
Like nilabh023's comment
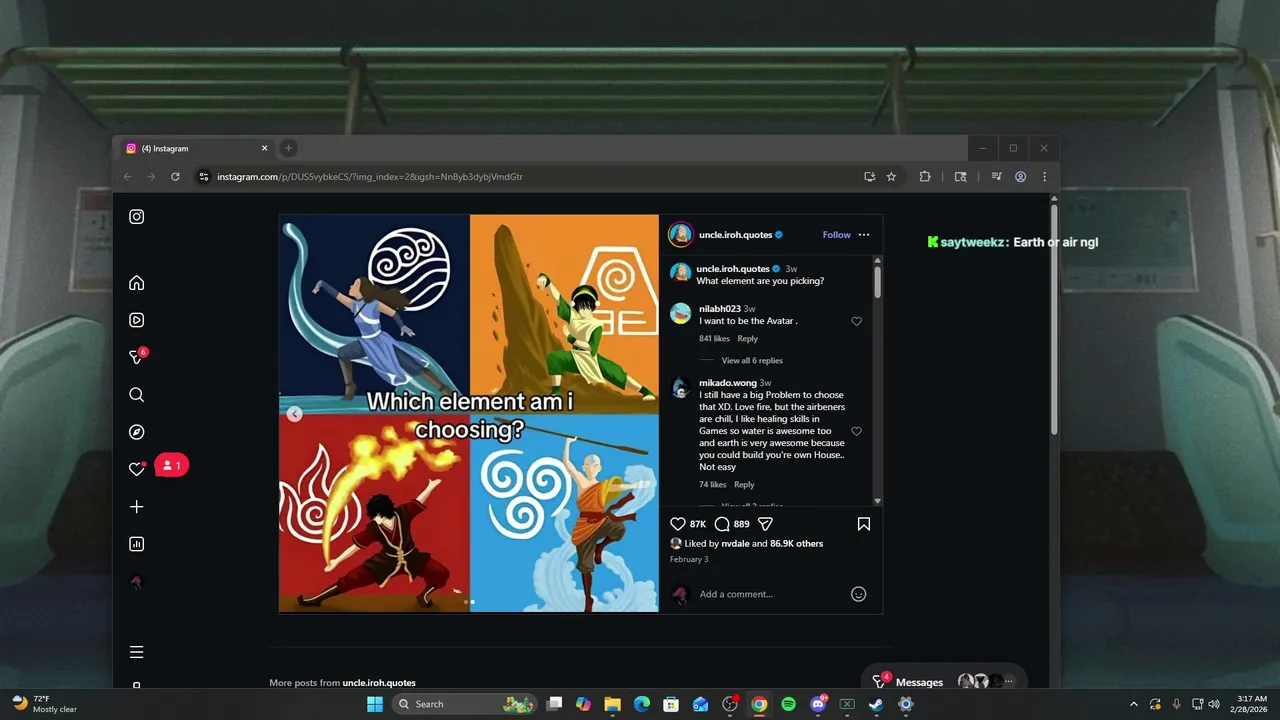pyautogui.click(x=856, y=321)
